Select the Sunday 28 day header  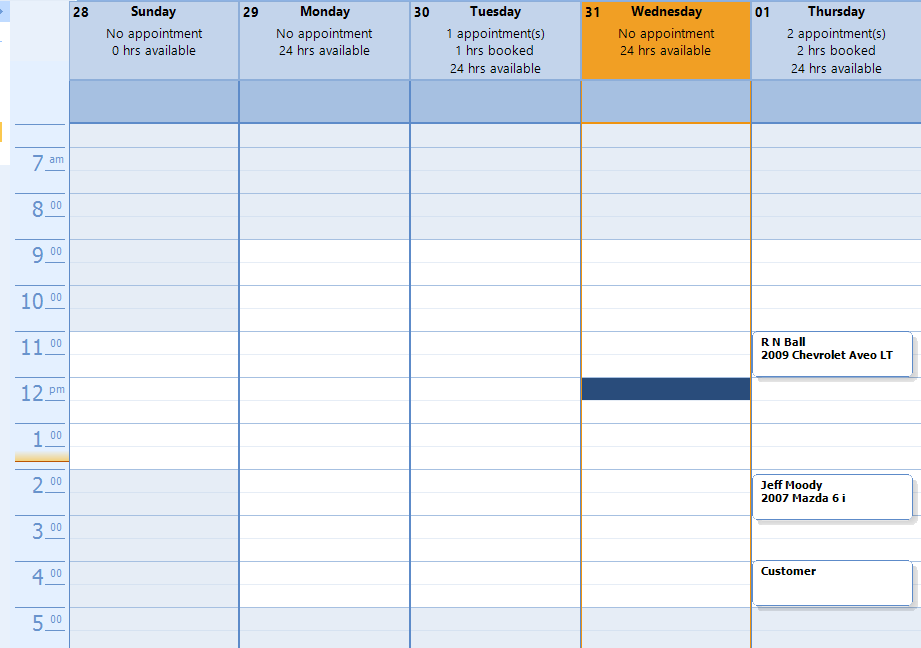point(154,40)
